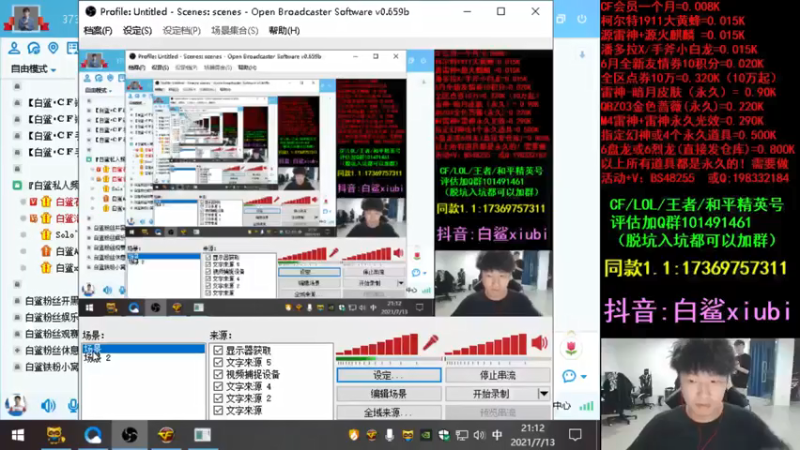Mute the OBS microphone via red mic icon
Image resolution: width=800 pixels, height=450 pixels.
(431, 343)
